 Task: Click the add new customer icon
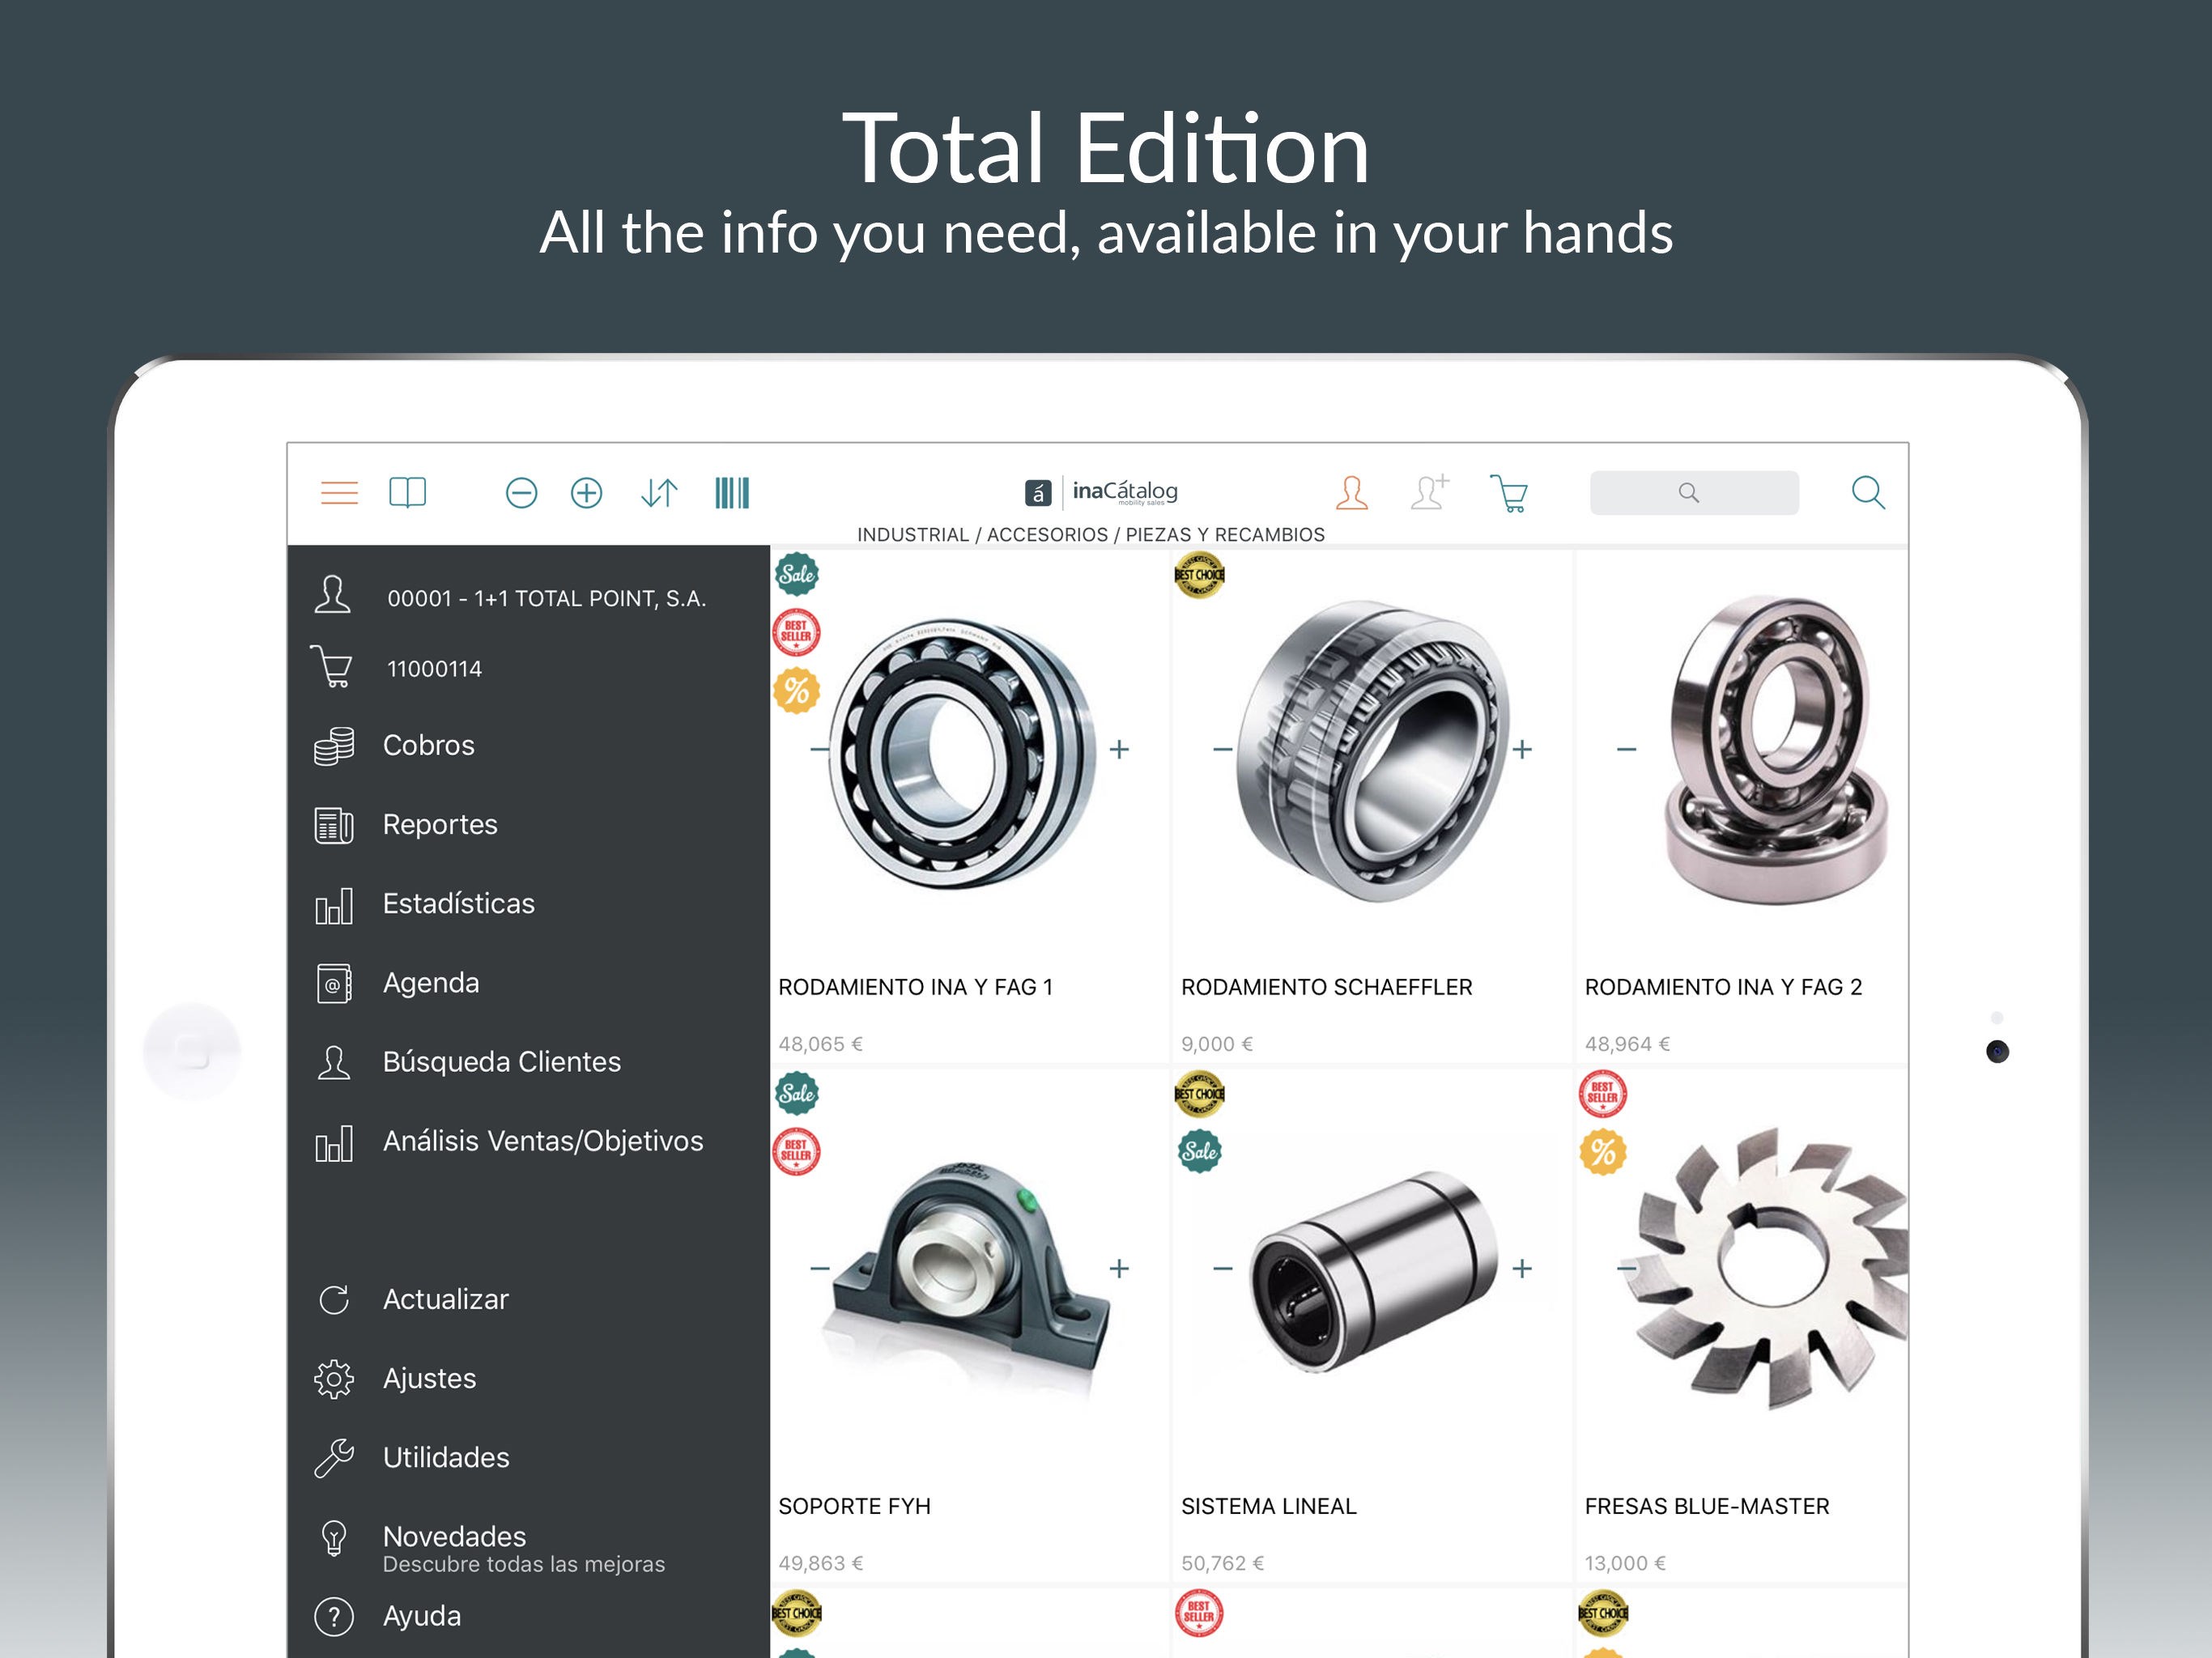(x=1428, y=493)
